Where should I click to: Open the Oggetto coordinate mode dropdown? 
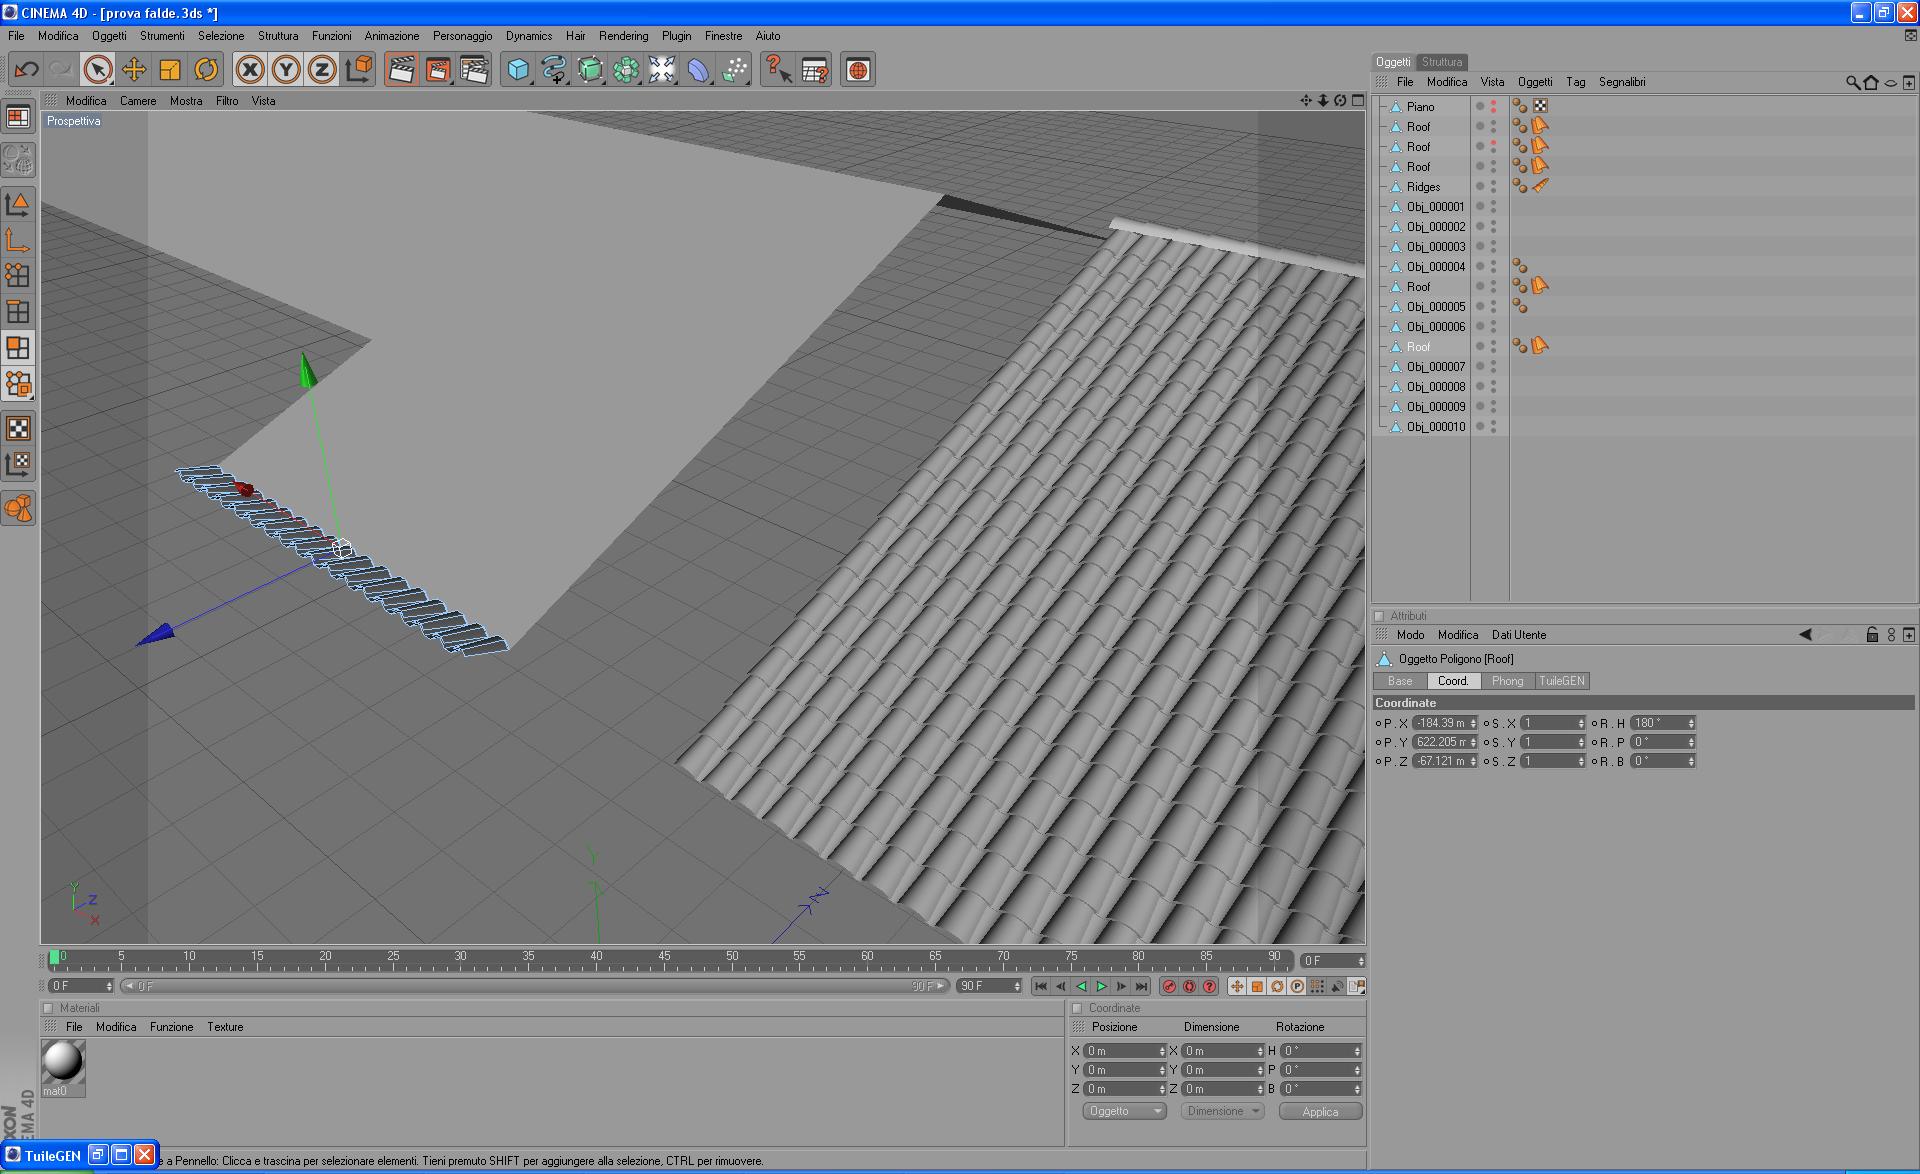tap(1124, 1111)
